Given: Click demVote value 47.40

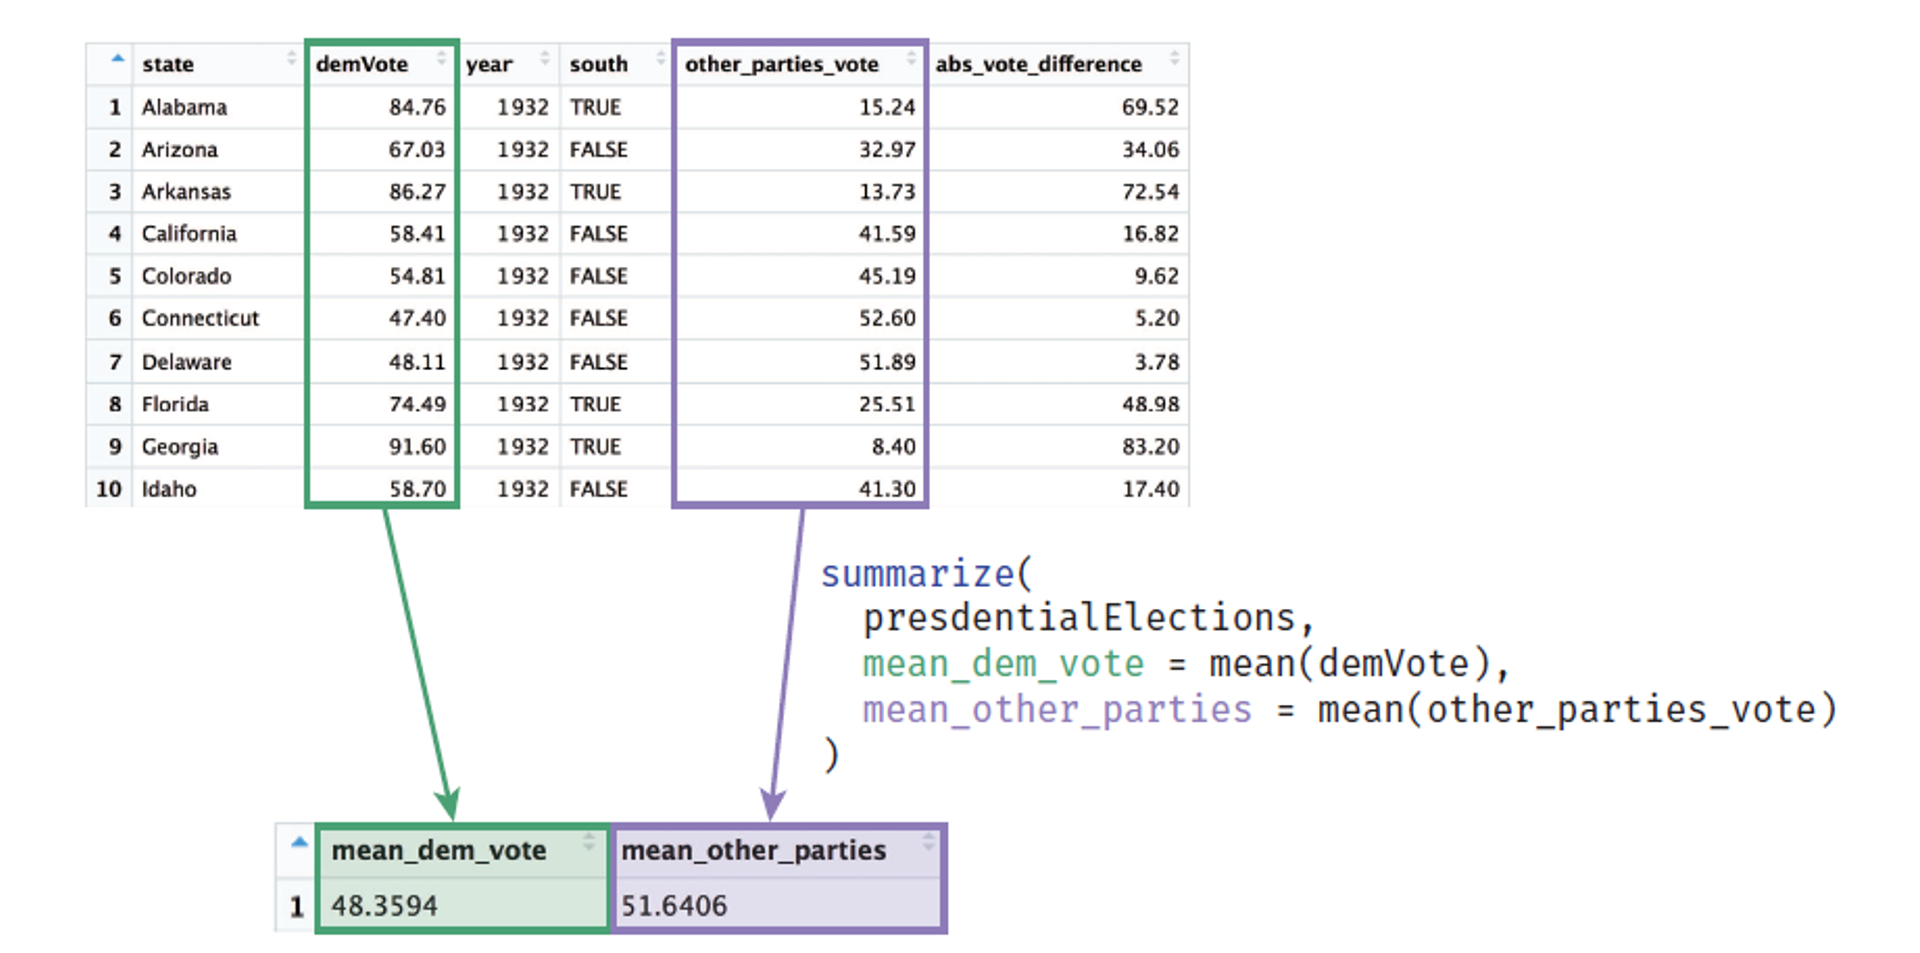Looking at the screenshot, I should 417,318.
